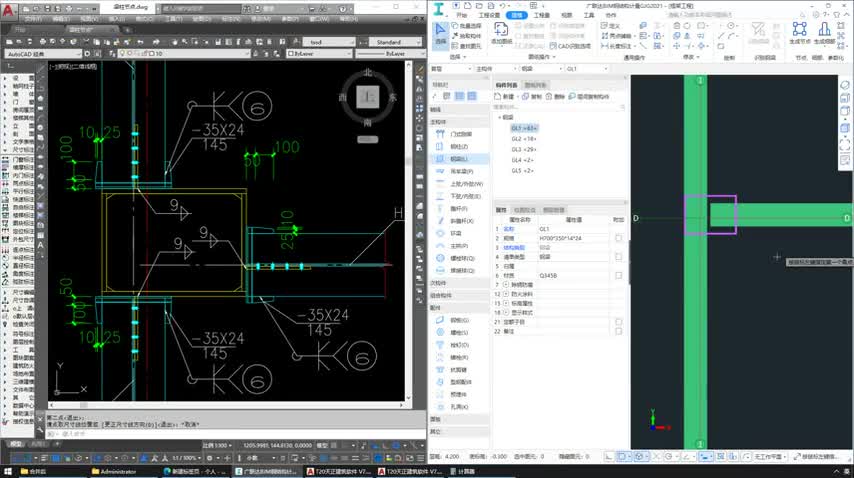Click the ViewCube top face
The image size is (854, 478).
(369, 97)
